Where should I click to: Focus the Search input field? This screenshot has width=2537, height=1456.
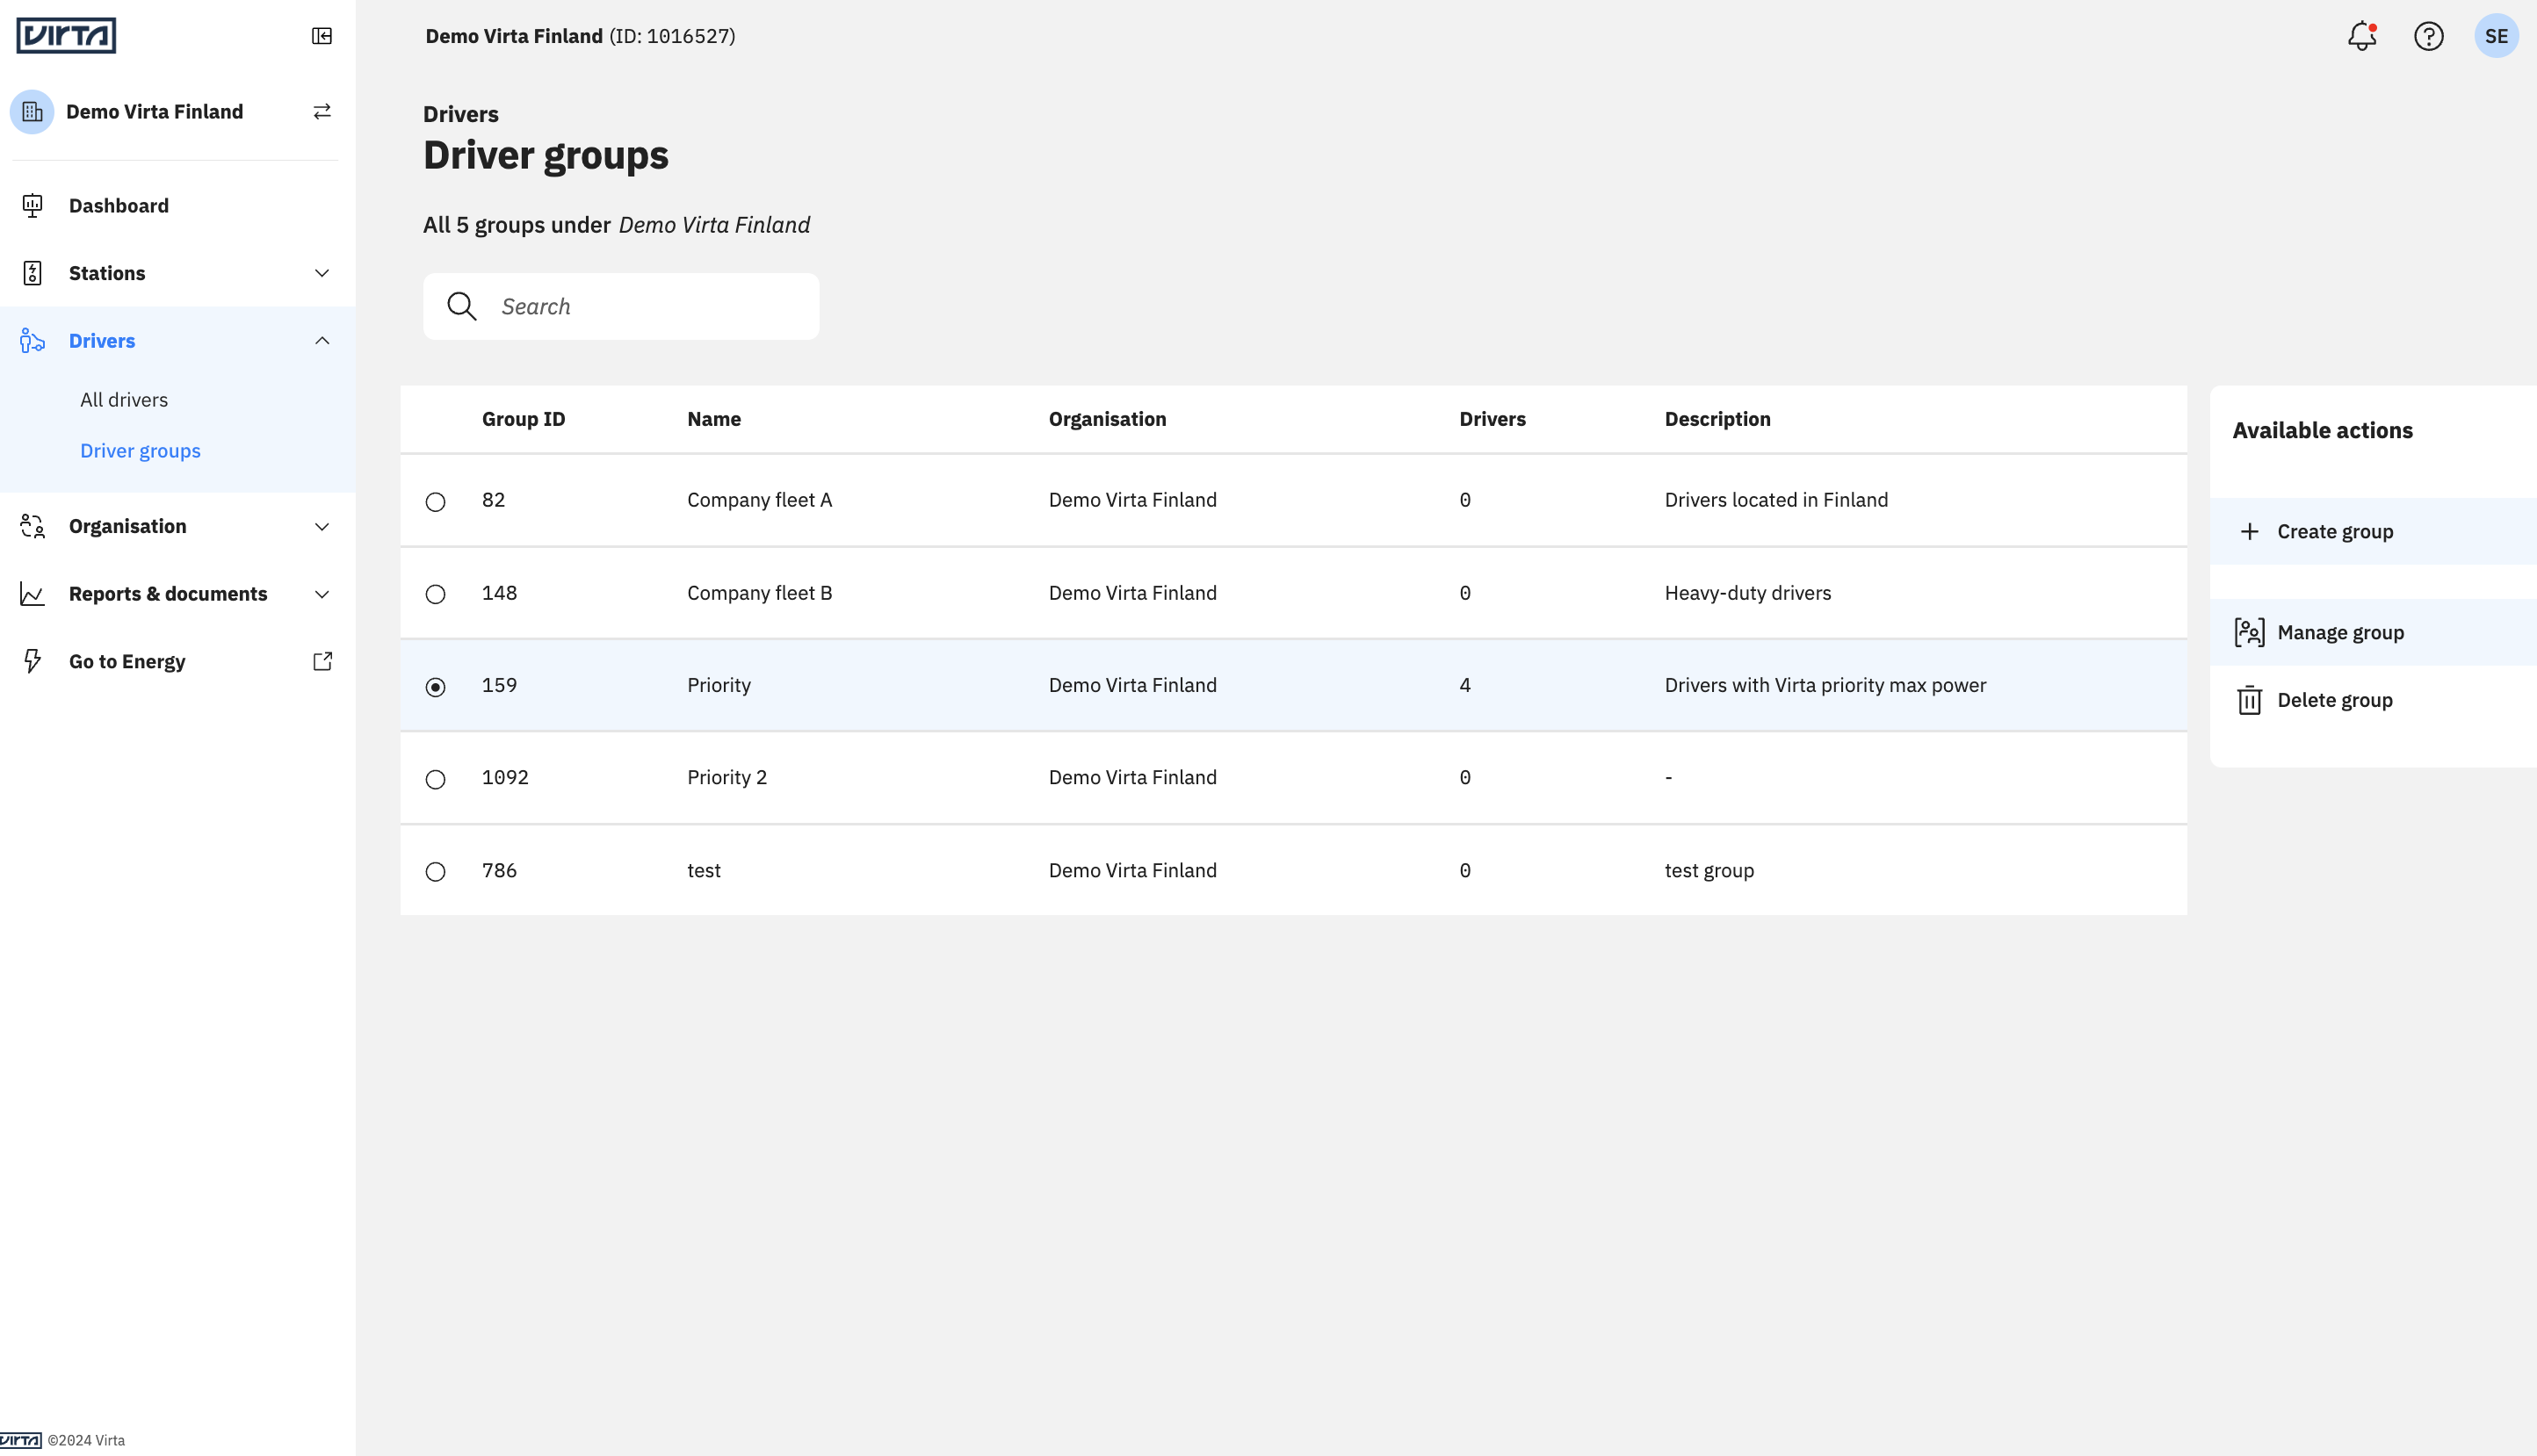point(621,306)
